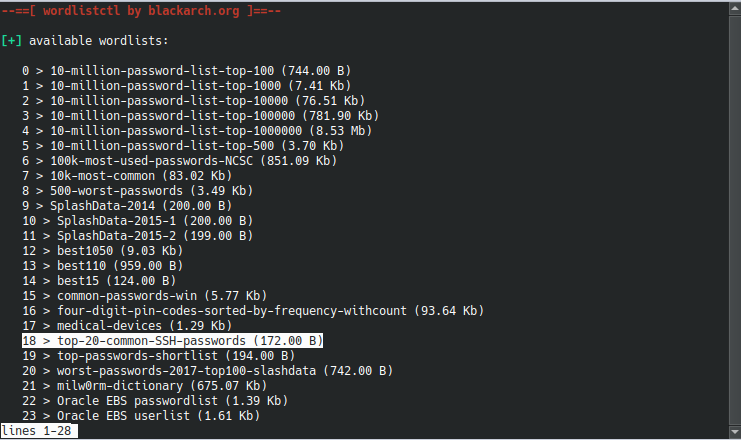This screenshot has height=440, width=741.
Task: Click the vertical scrollbar track
Action: pos(735,220)
